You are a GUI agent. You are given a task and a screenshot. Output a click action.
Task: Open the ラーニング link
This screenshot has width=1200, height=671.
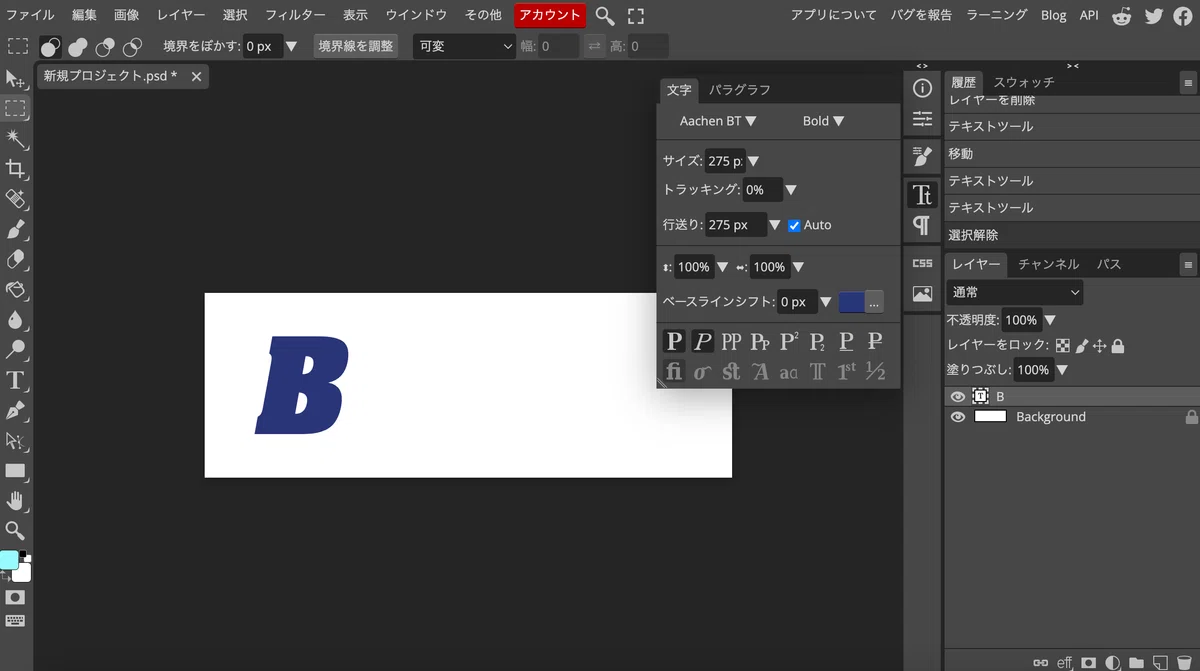coord(997,15)
